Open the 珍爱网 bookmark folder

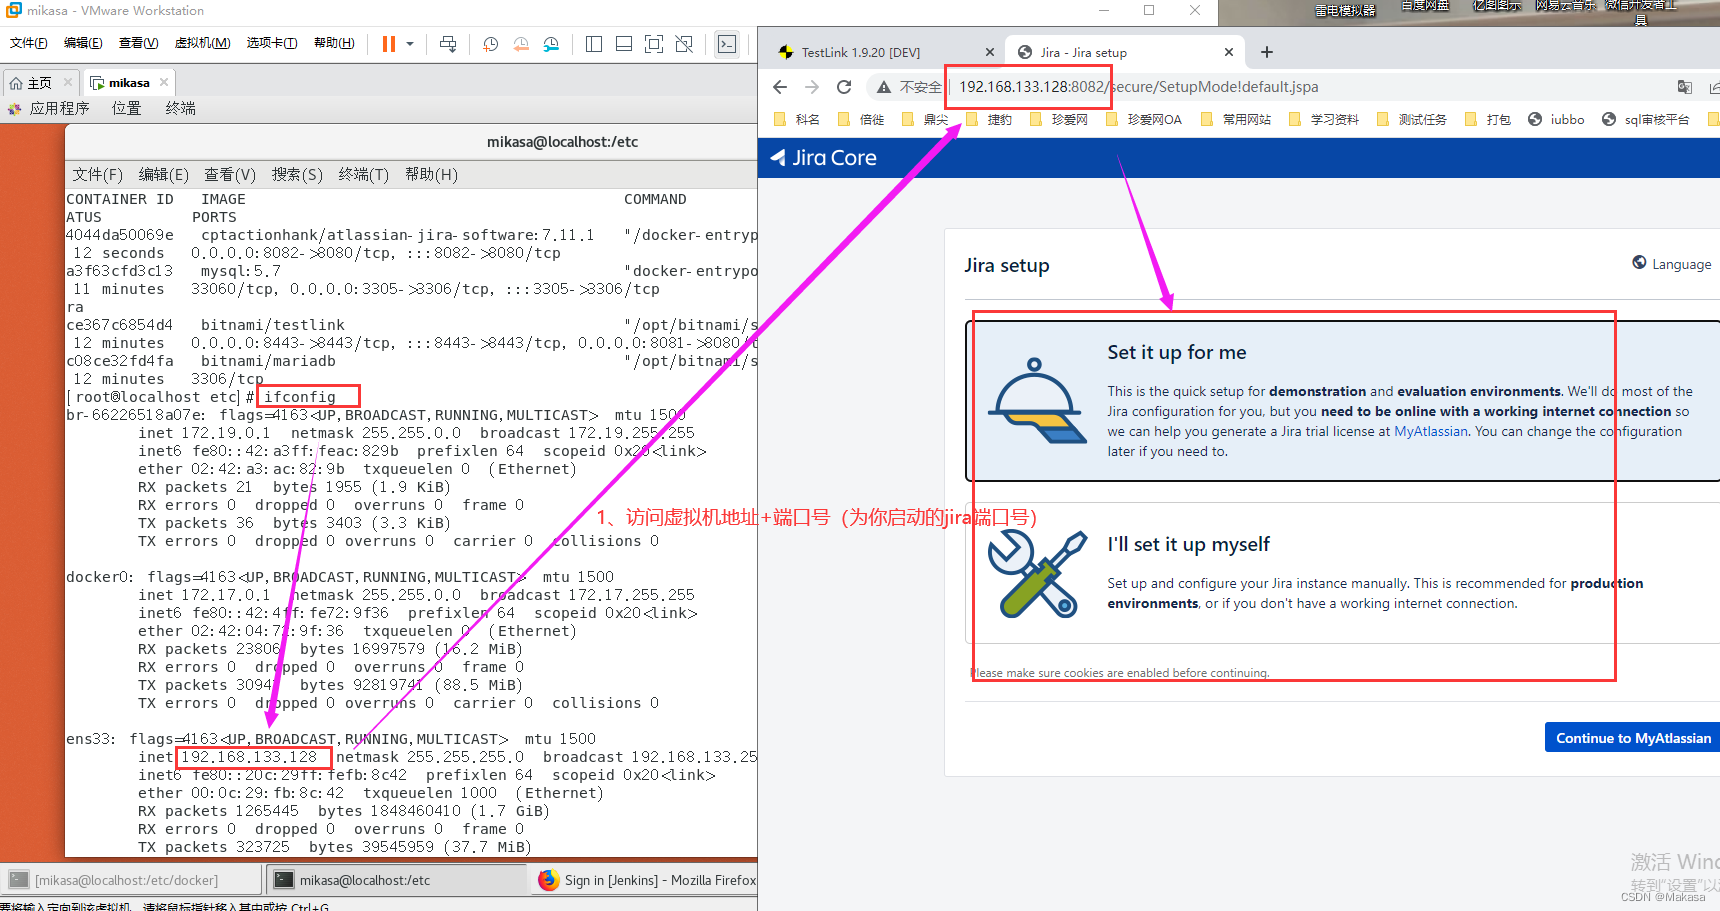pyautogui.click(x=1059, y=119)
